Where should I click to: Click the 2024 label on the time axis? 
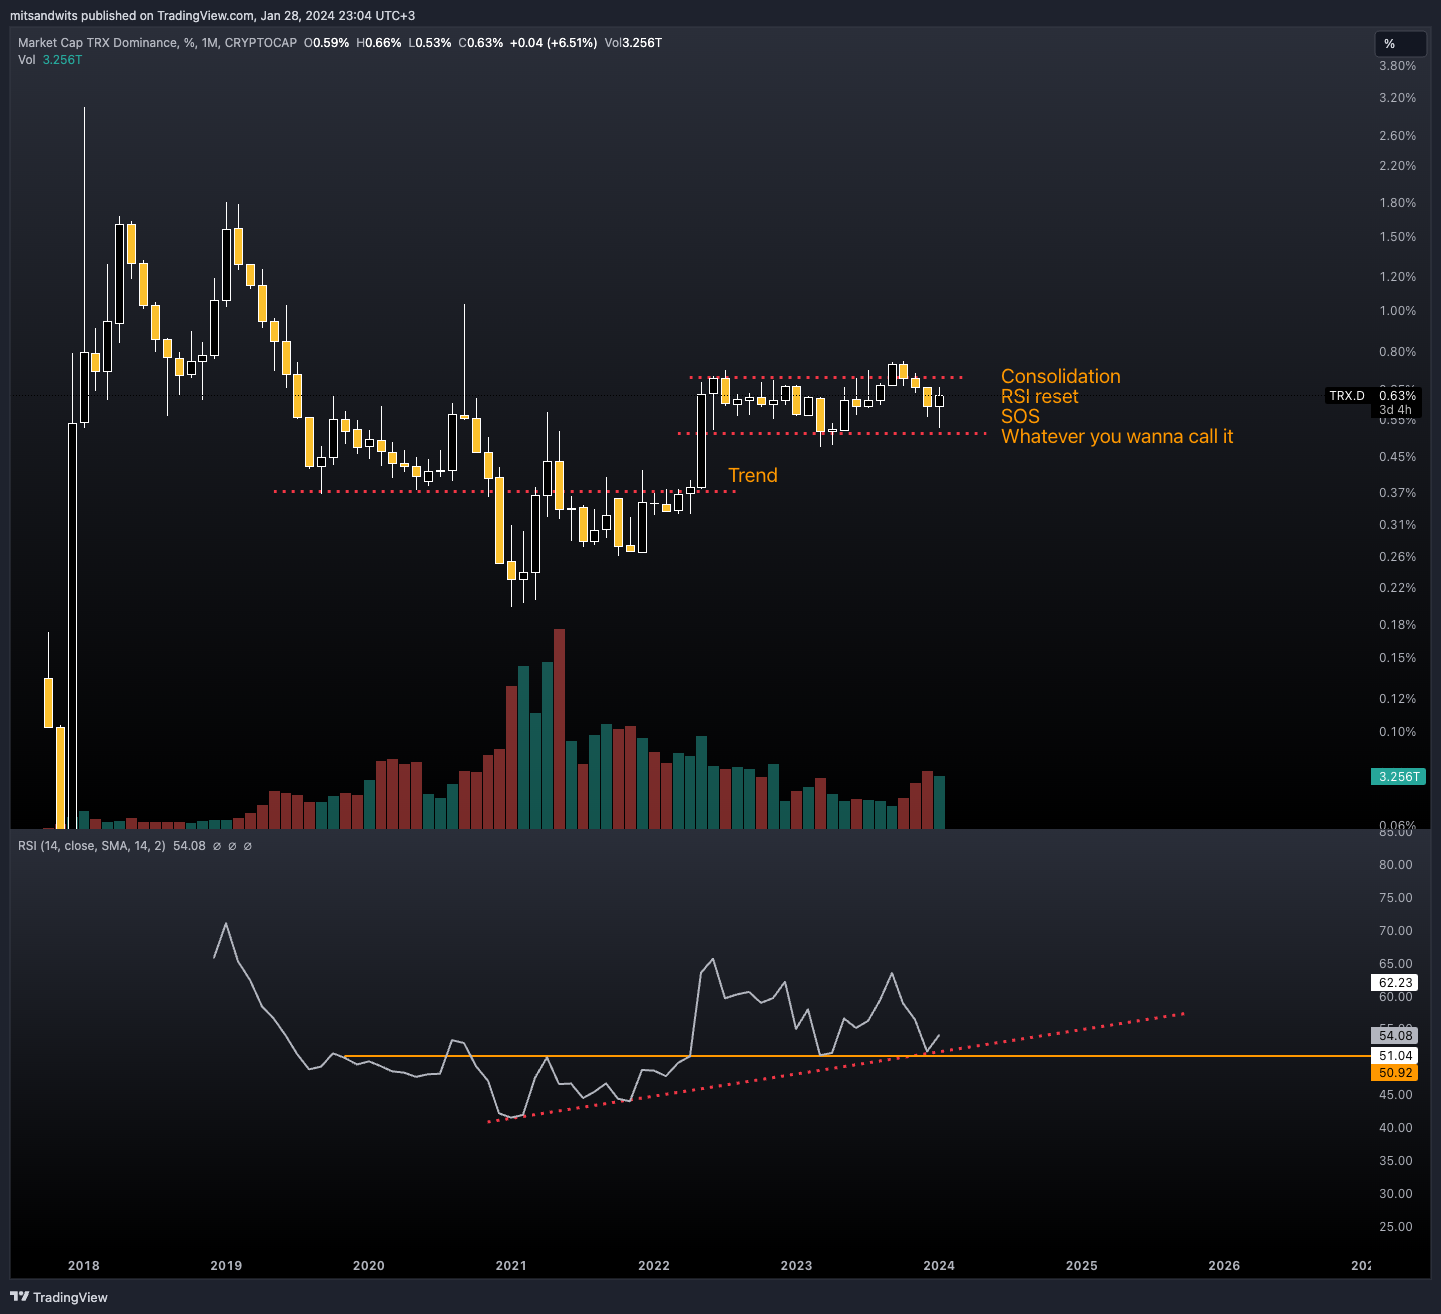pyautogui.click(x=939, y=1266)
